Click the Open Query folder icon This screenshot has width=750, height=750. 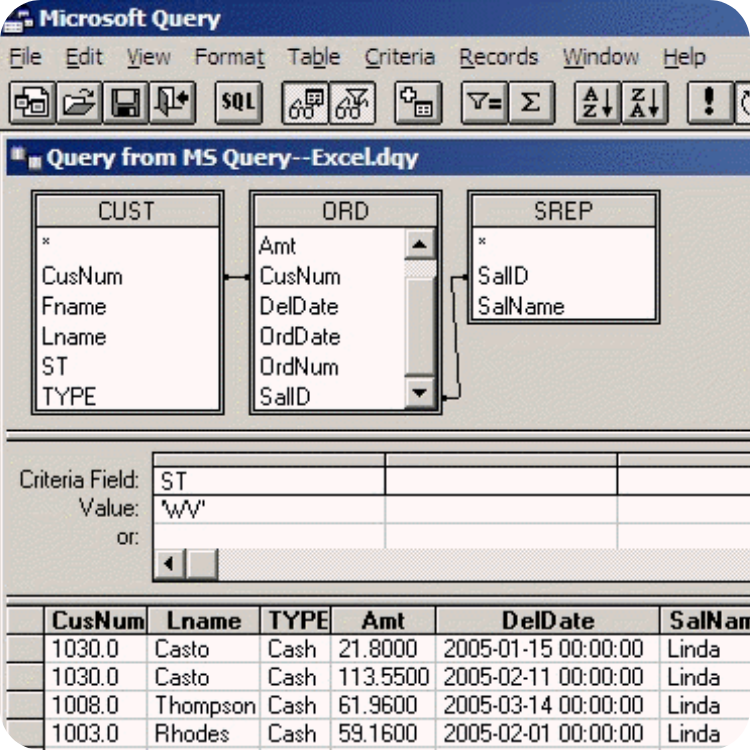[79, 103]
